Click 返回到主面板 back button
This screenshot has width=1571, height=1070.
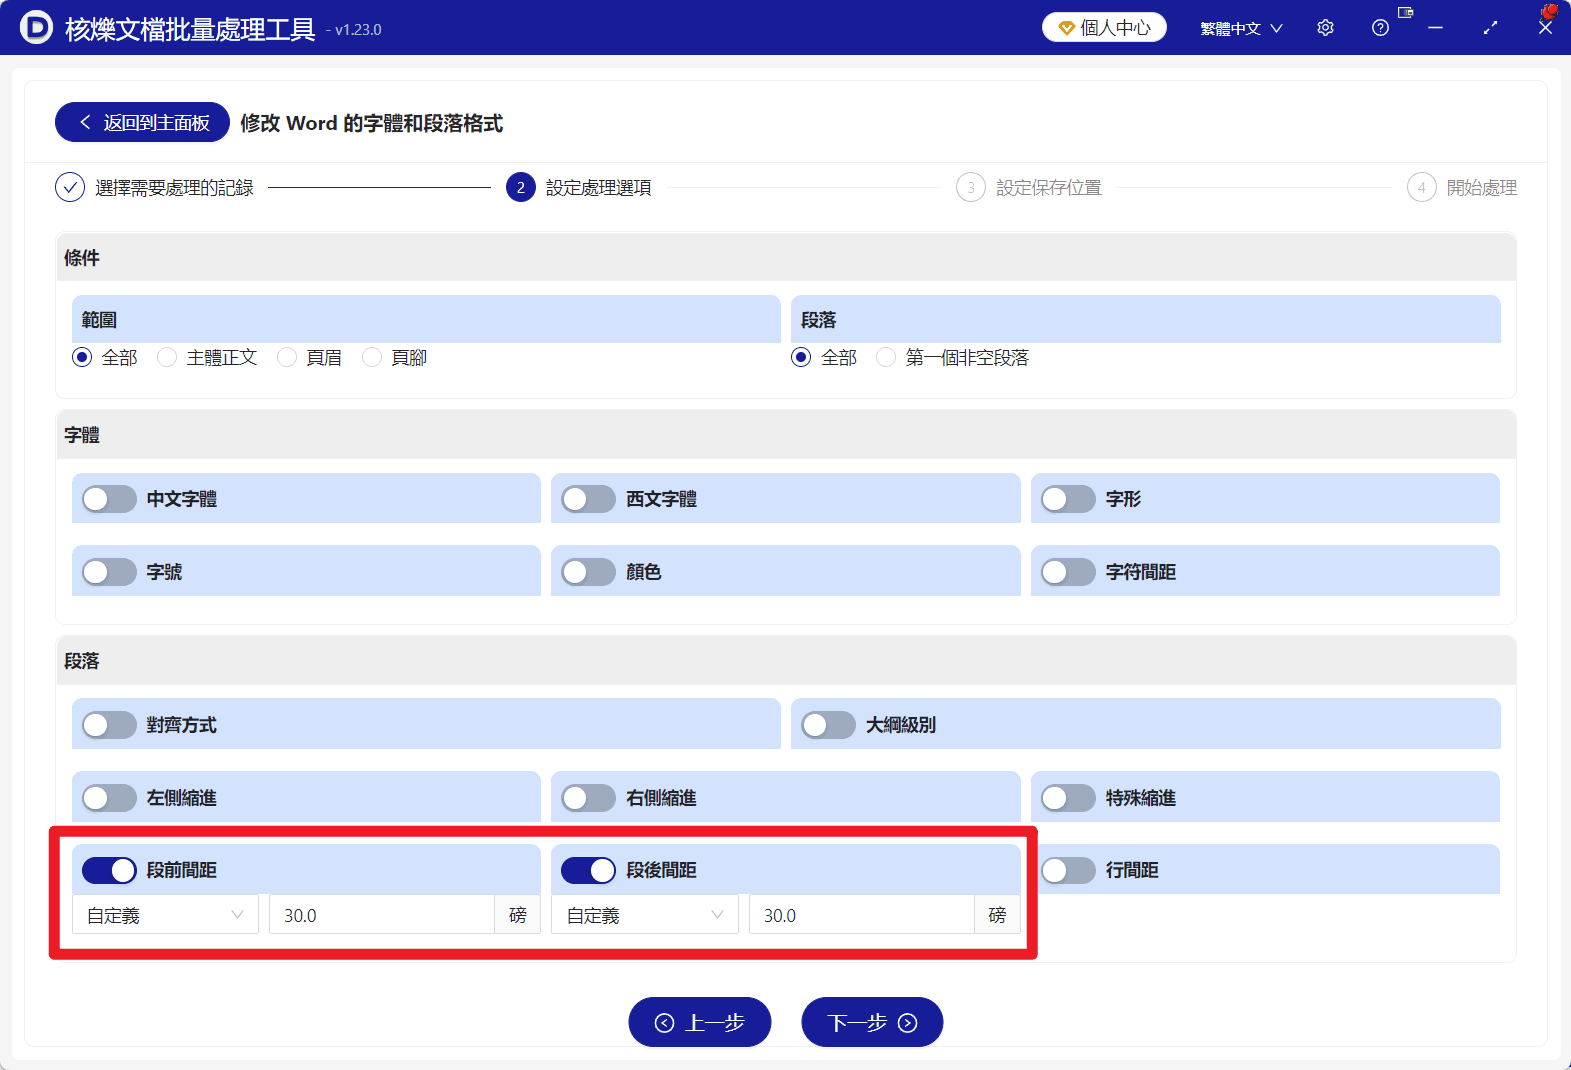[142, 122]
